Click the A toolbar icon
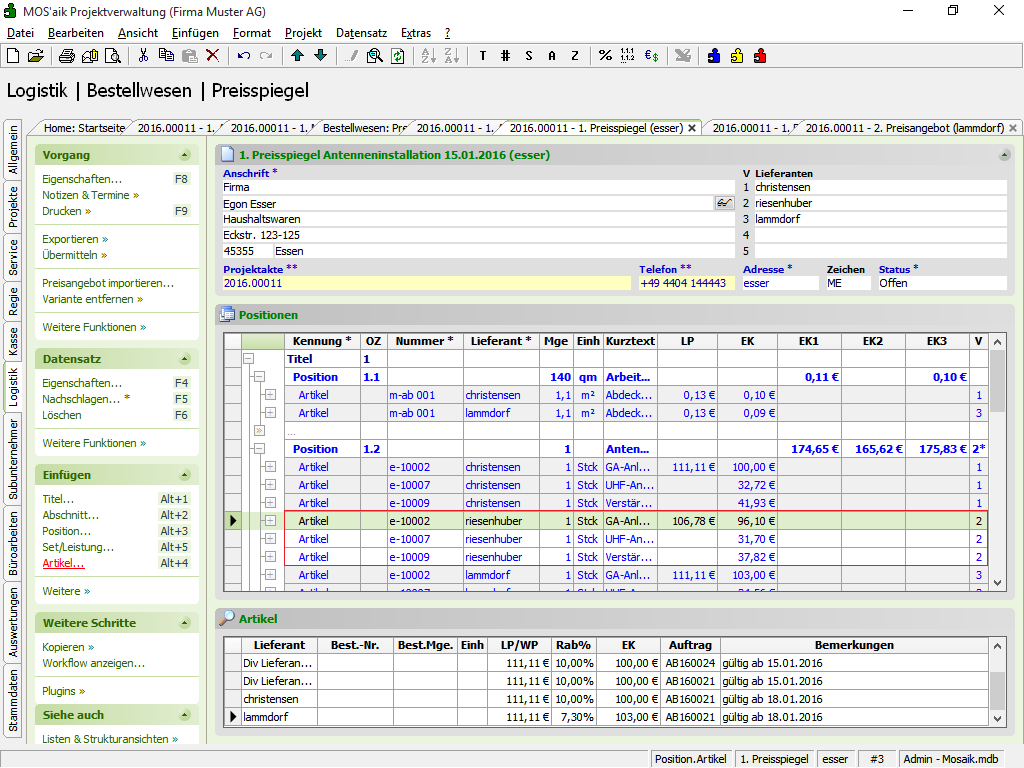1024x768 pixels. pyautogui.click(x=552, y=56)
